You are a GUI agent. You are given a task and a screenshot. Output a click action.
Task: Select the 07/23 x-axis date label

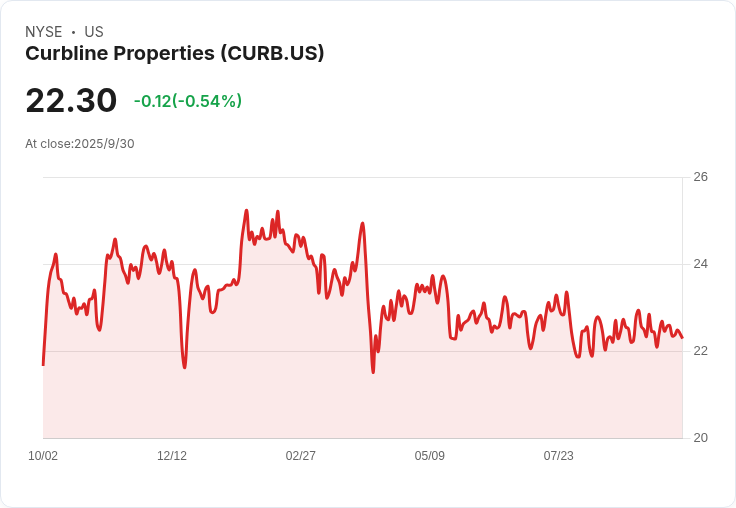point(559,455)
